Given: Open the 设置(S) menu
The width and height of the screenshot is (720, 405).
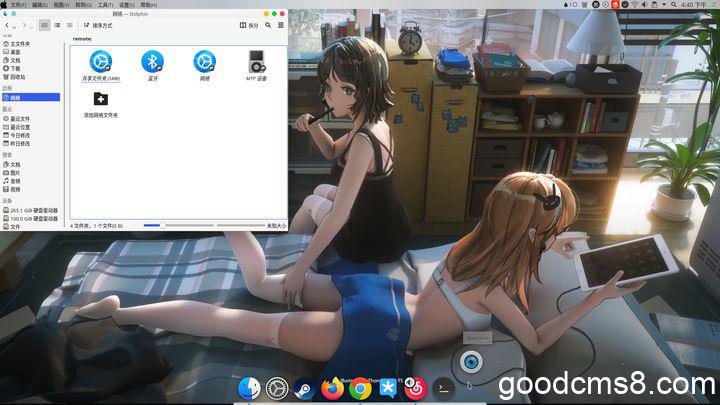Looking at the screenshot, I should [127, 5].
